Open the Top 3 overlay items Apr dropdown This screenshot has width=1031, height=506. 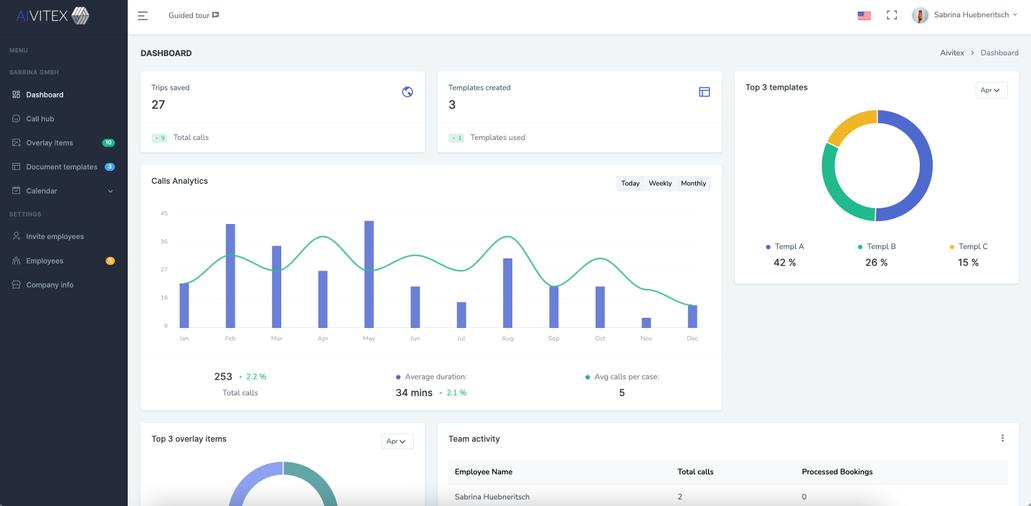[397, 441]
